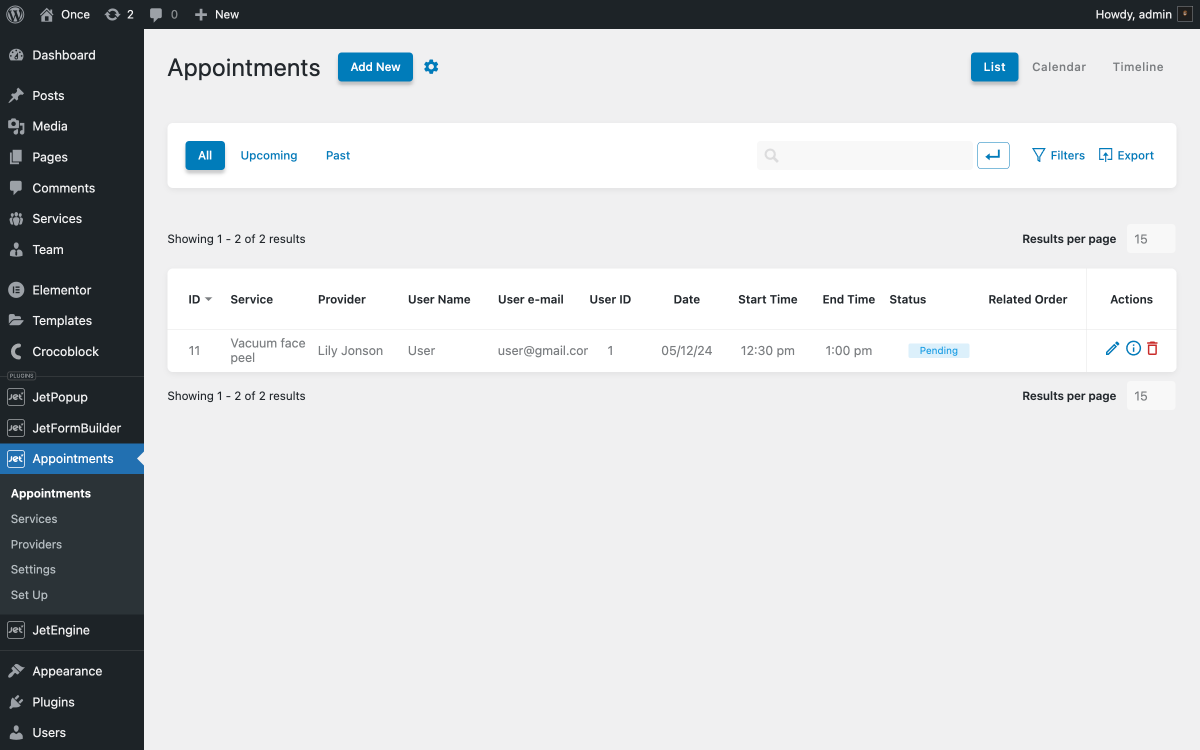This screenshot has width=1200, height=750.
Task: Click the WordPress logo in the admin bar
Action: click(13, 14)
